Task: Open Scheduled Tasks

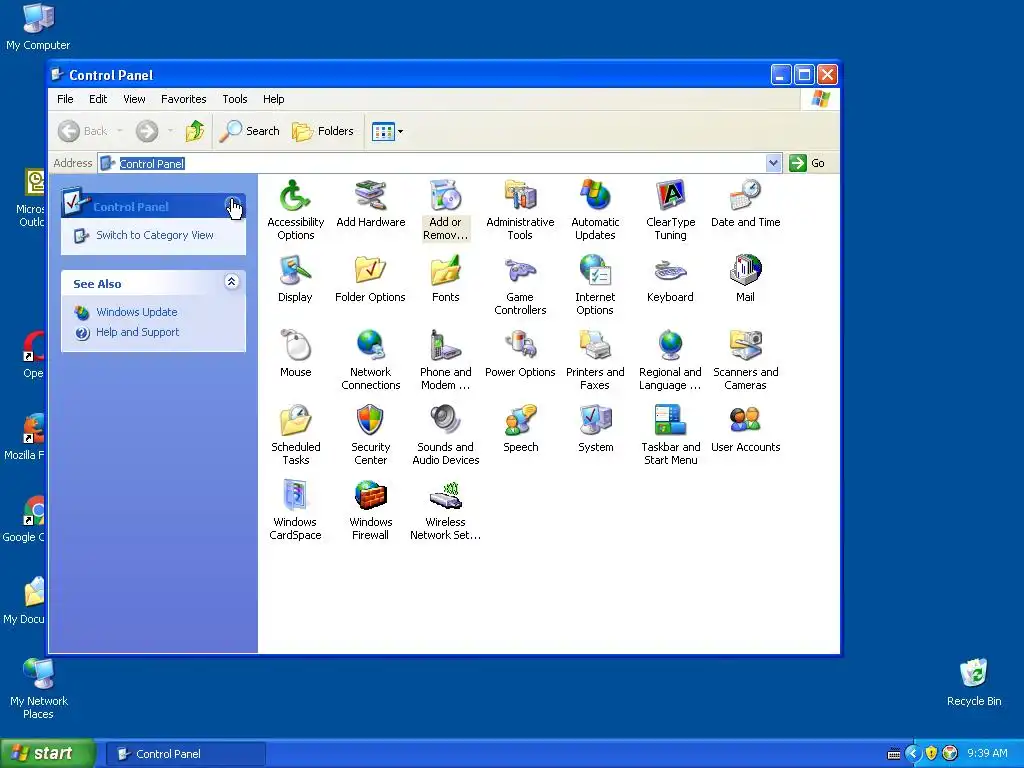Action: pos(295,435)
